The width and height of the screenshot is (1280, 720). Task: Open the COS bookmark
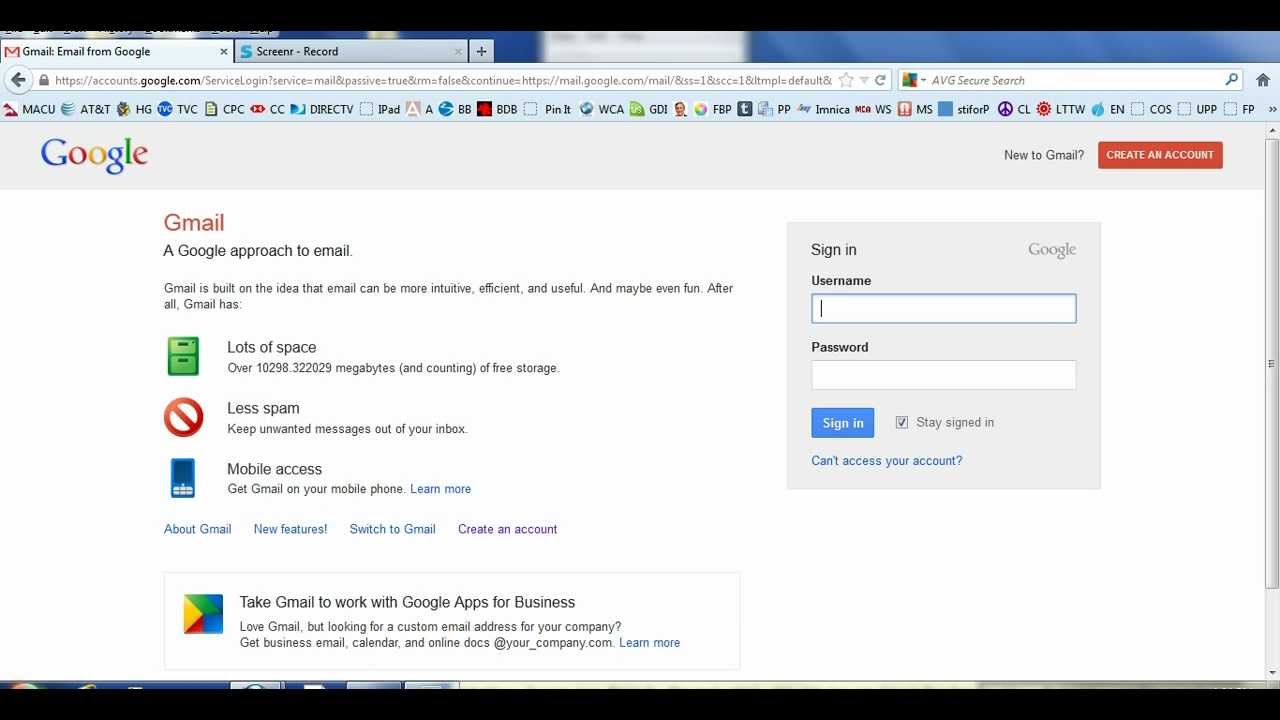pyautogui.click(x=1151, y=109)
